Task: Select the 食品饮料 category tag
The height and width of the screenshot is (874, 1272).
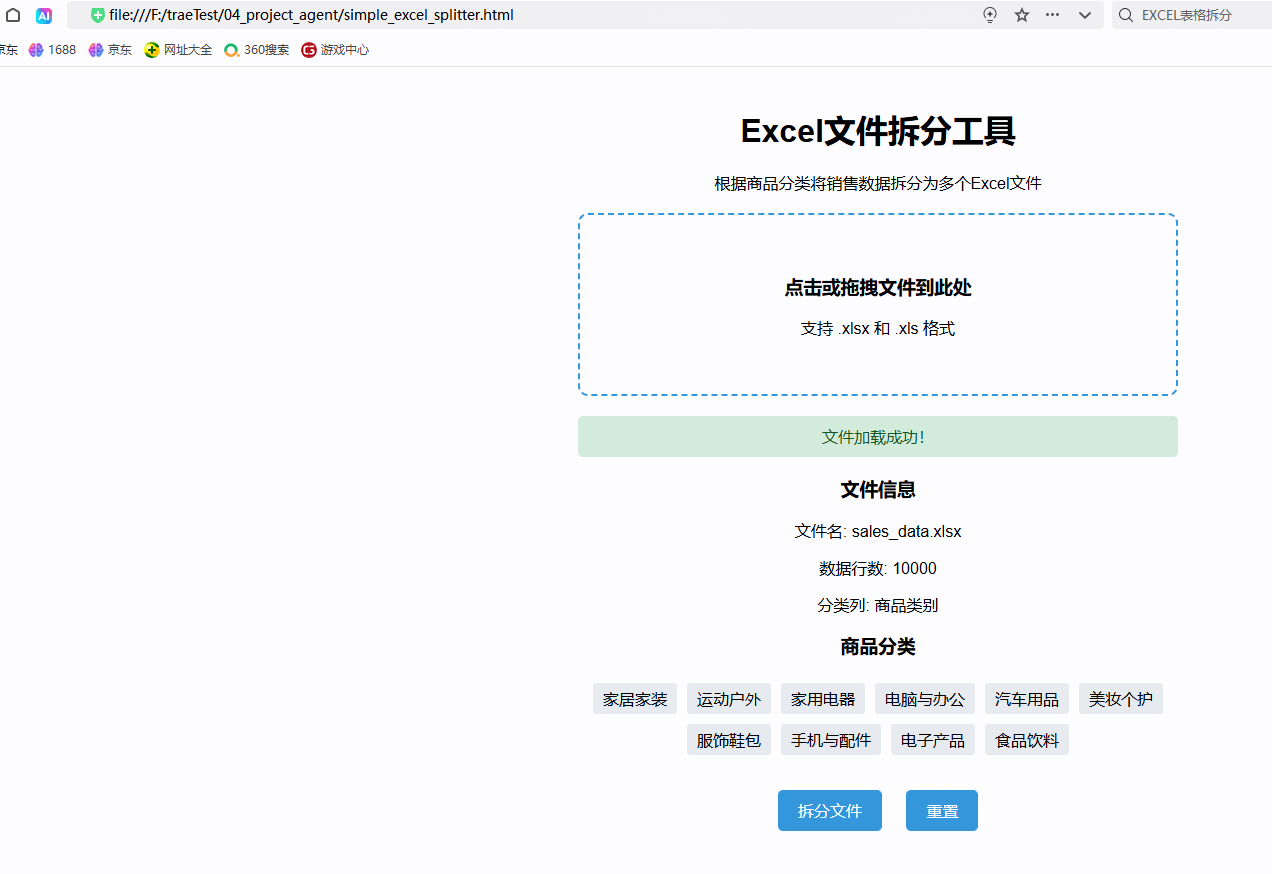Action: tap(1027, 740)
